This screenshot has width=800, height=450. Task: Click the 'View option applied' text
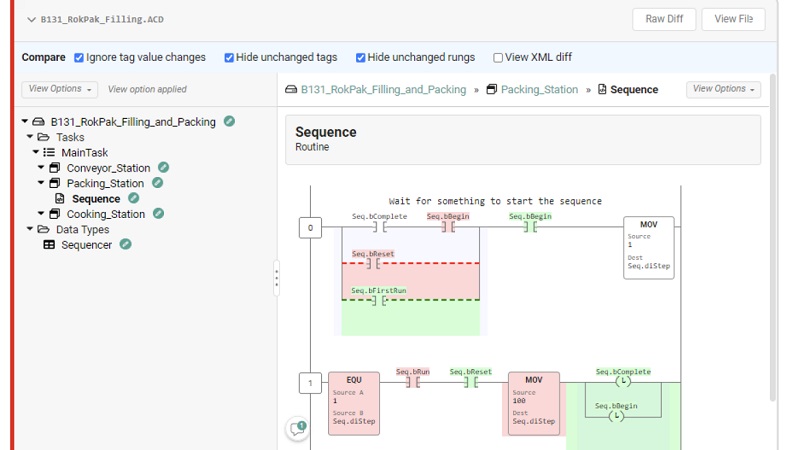[x=147, y=89]
